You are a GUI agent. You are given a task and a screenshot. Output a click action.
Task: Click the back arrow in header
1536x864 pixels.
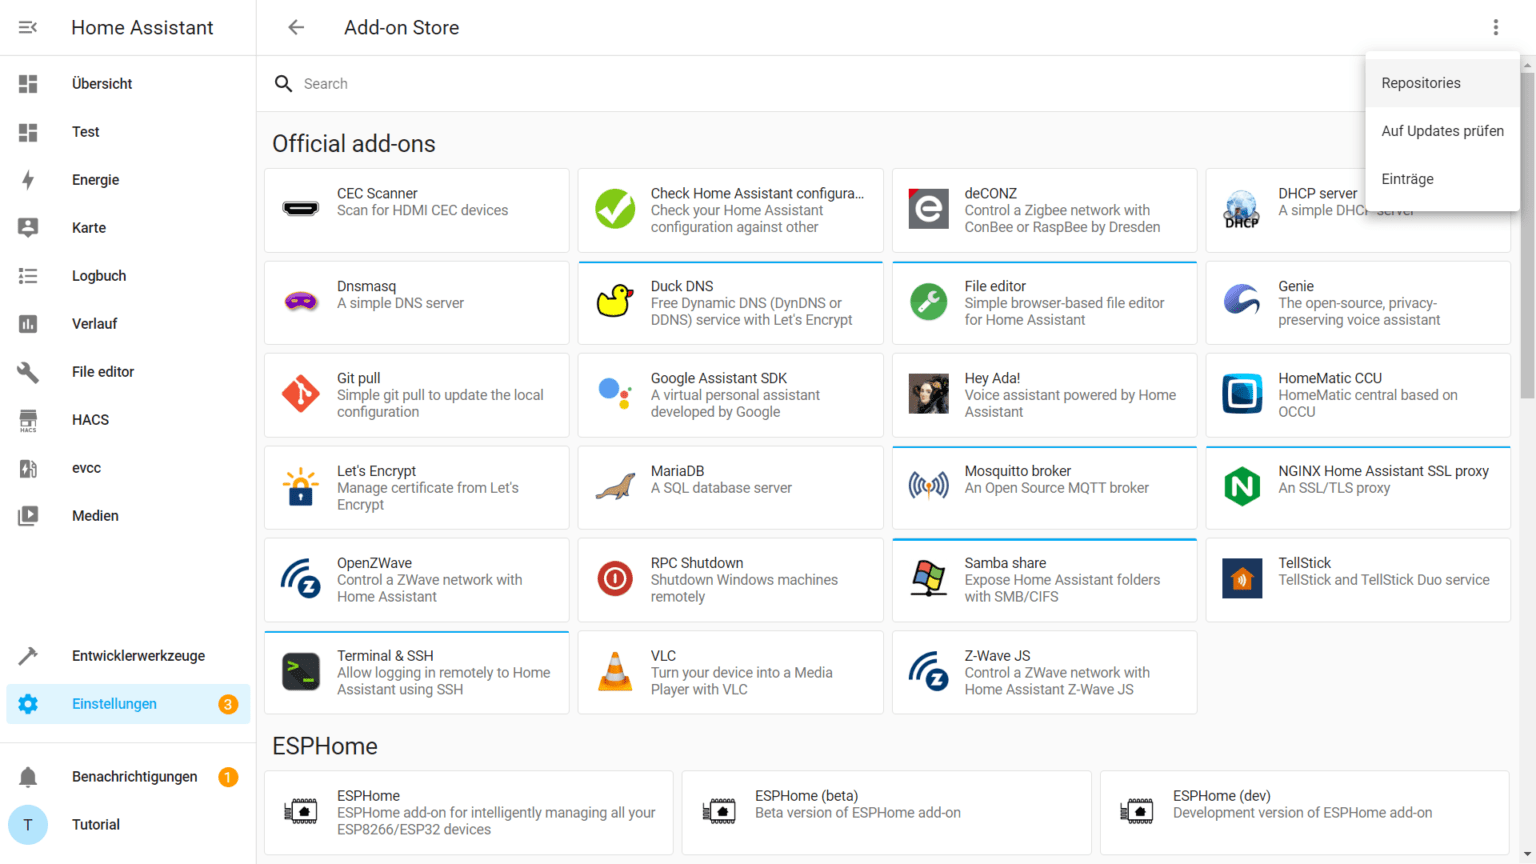(x=296, y=27)
